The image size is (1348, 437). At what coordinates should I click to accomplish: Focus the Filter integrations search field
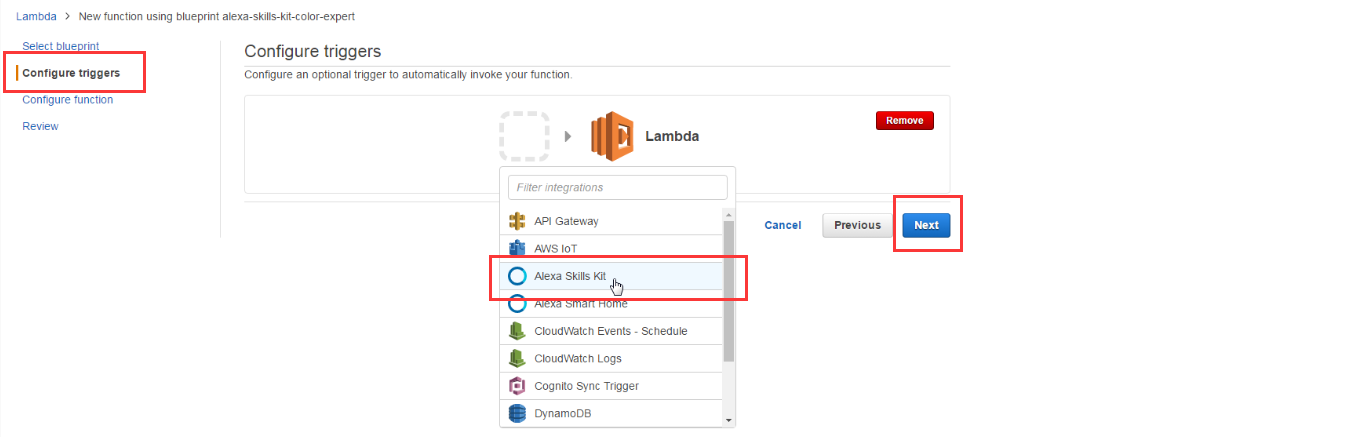[617, 188]
